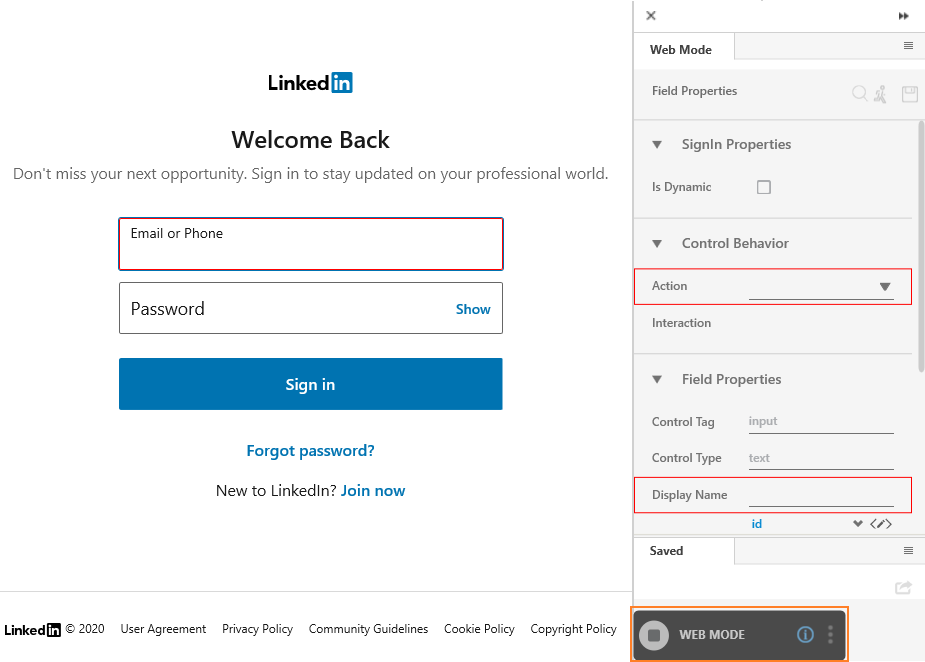Stop recording with the WEB MODE stop button
Image resolution: width=925 pixels, height=662 pixels.
(x=654, y=635)
